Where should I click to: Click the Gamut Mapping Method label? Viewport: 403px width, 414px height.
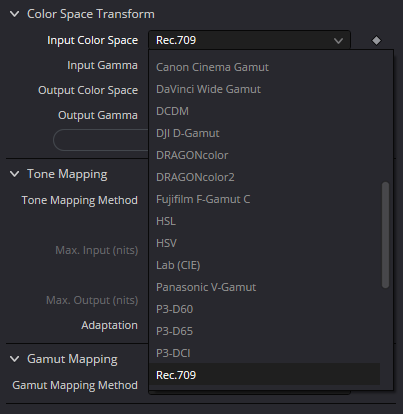(75, 385)
